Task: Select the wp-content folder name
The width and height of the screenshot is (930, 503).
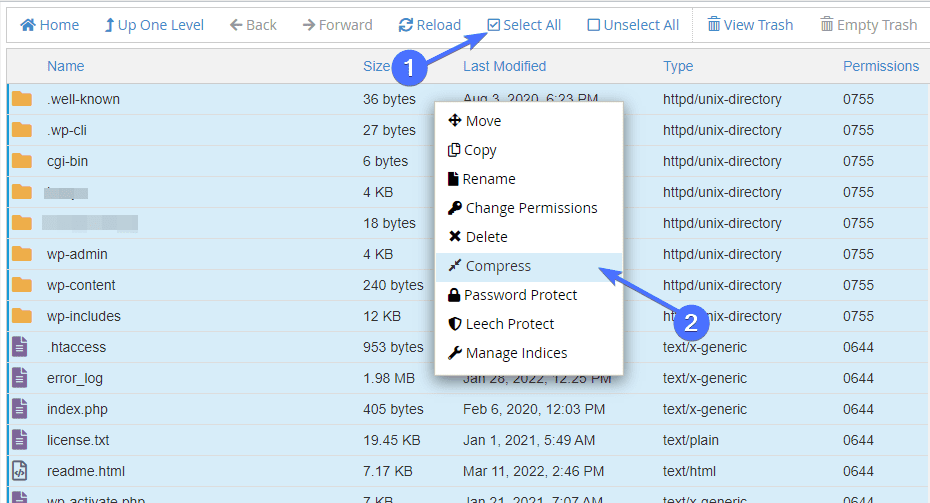Action: pos(81,285)
